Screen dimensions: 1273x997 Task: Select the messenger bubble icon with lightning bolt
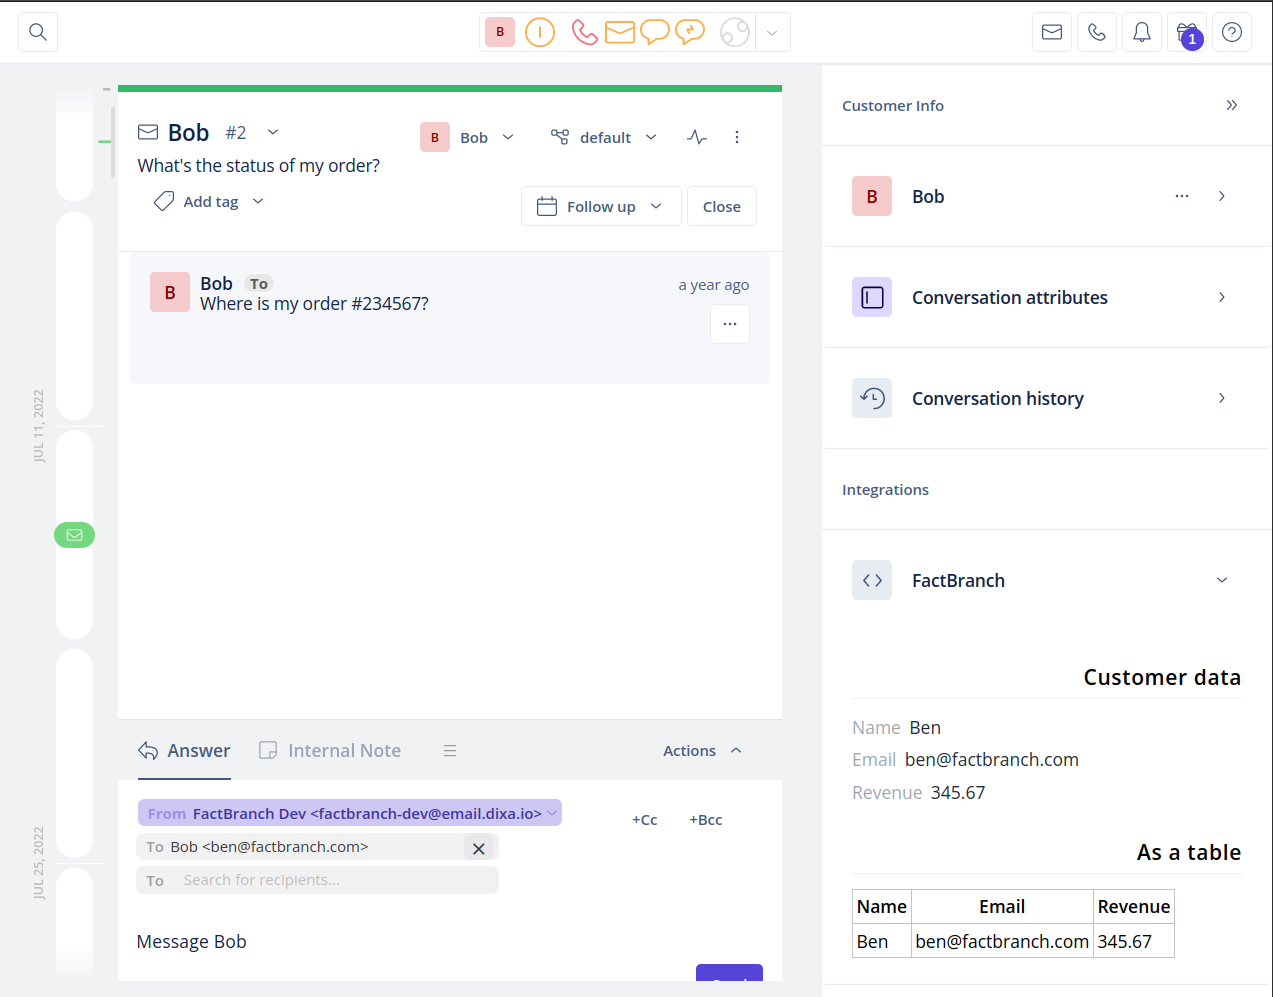(690, 32)
